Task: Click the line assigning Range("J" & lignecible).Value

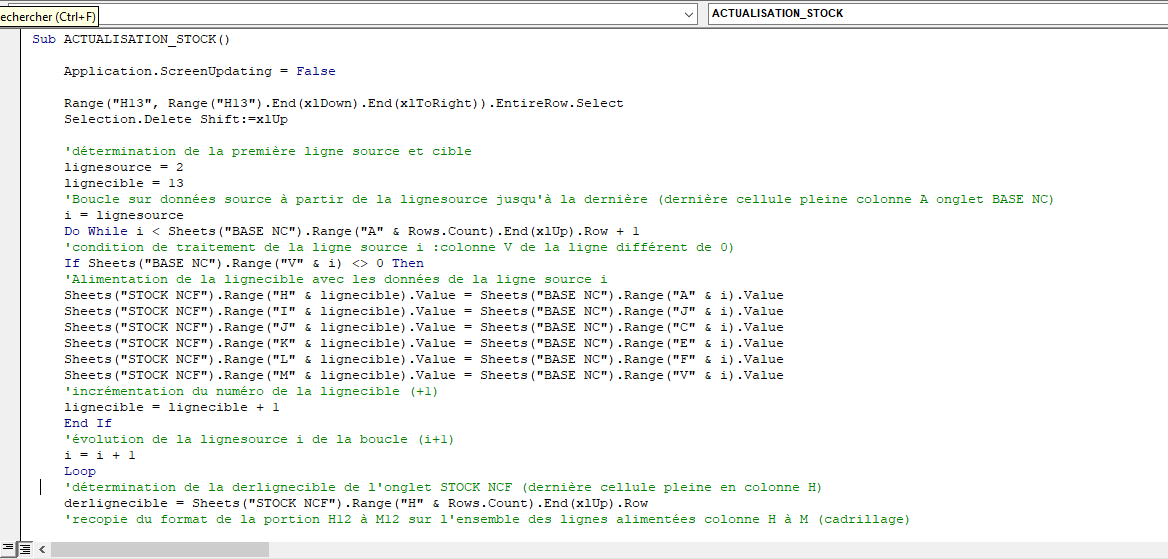Action: (x=424, y=327)
